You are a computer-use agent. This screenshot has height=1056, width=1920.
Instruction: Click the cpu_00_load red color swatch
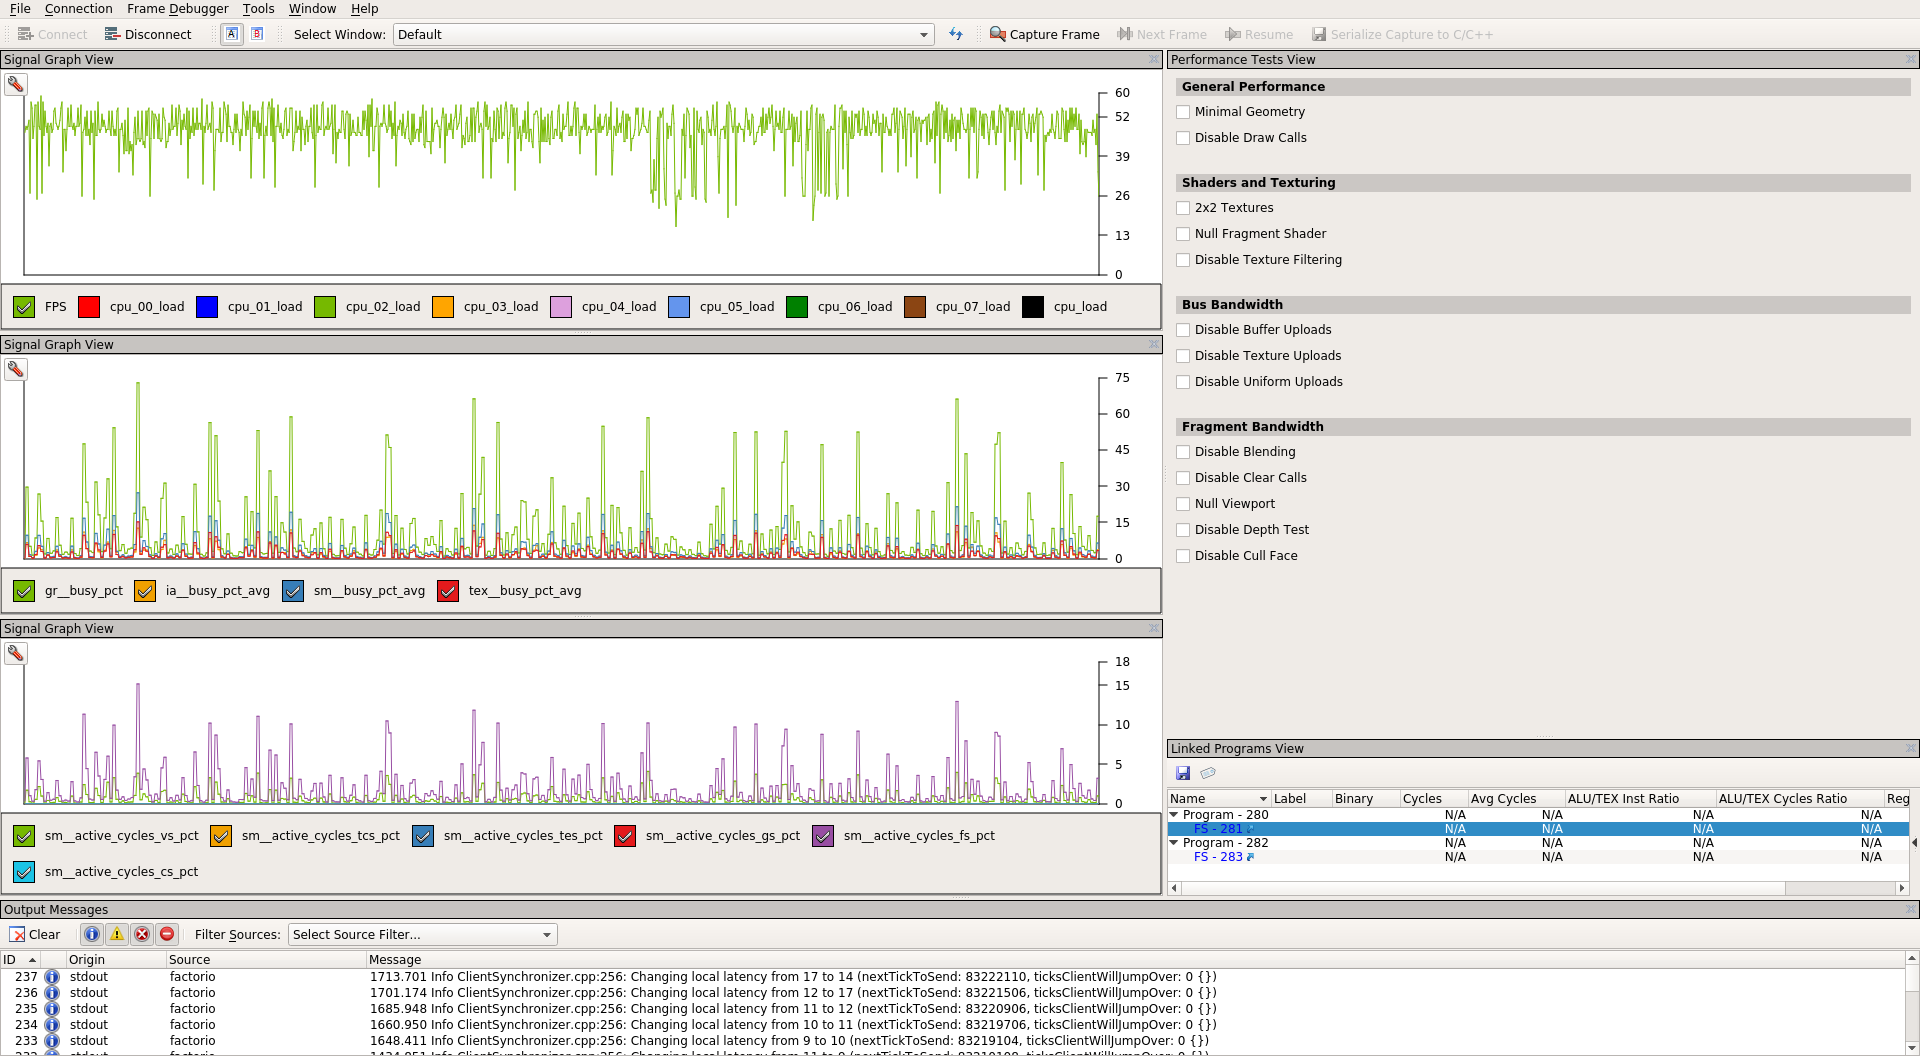89,307
